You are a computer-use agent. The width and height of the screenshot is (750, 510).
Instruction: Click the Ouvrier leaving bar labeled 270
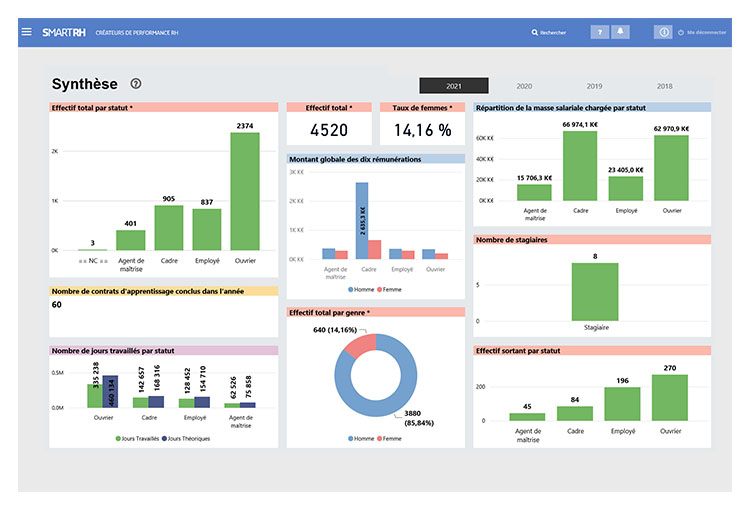point(670,398)
